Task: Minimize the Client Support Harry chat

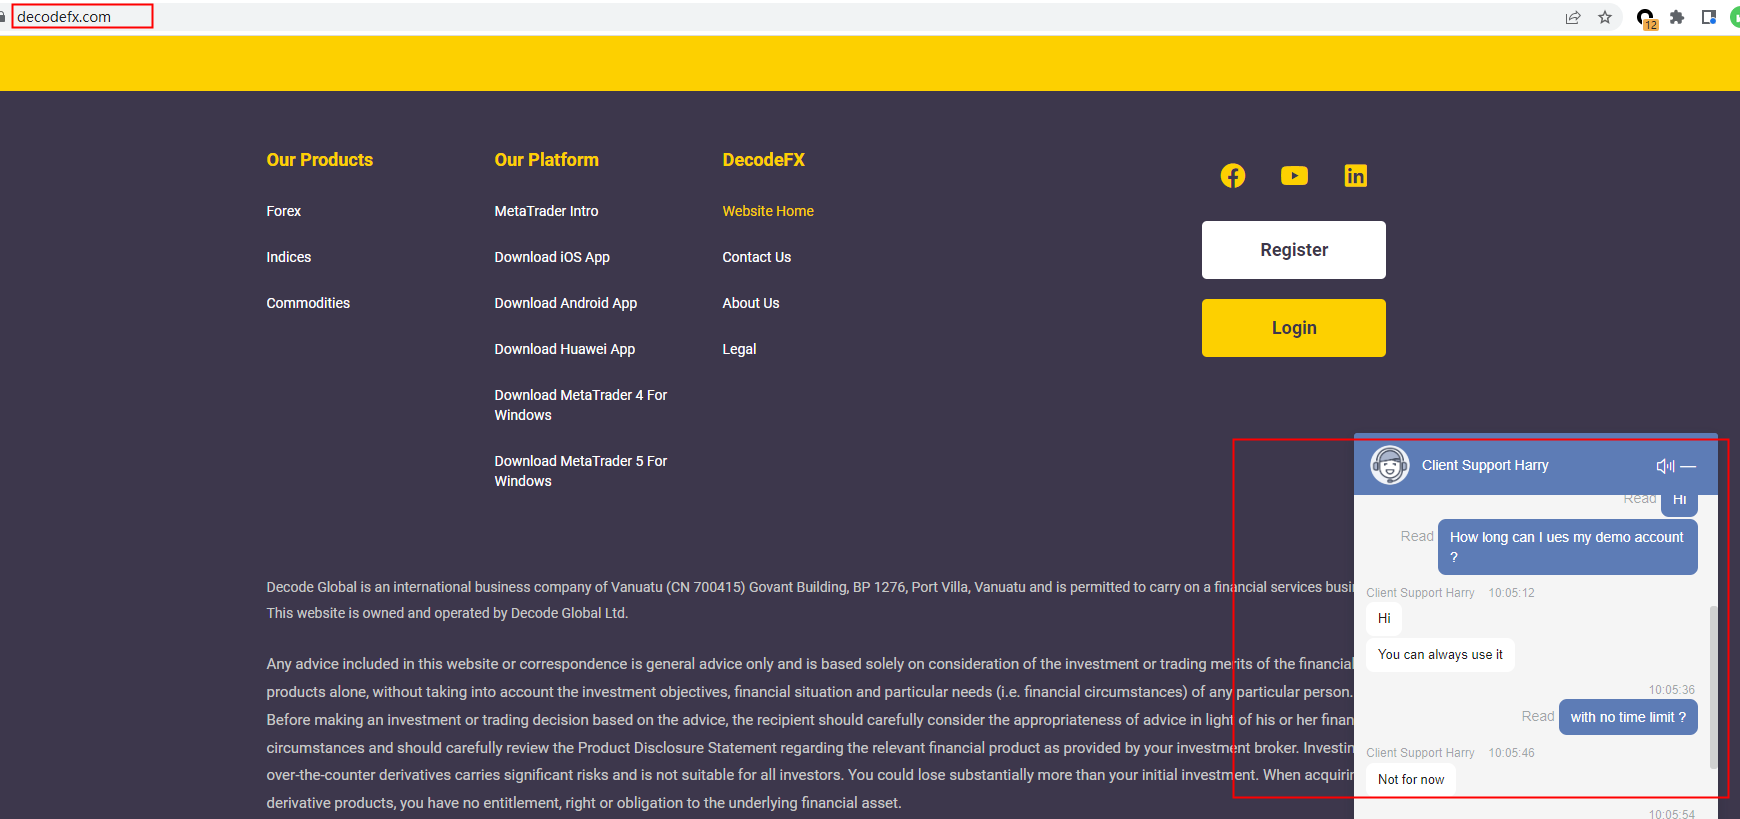Action: (x=1688, y=466)
